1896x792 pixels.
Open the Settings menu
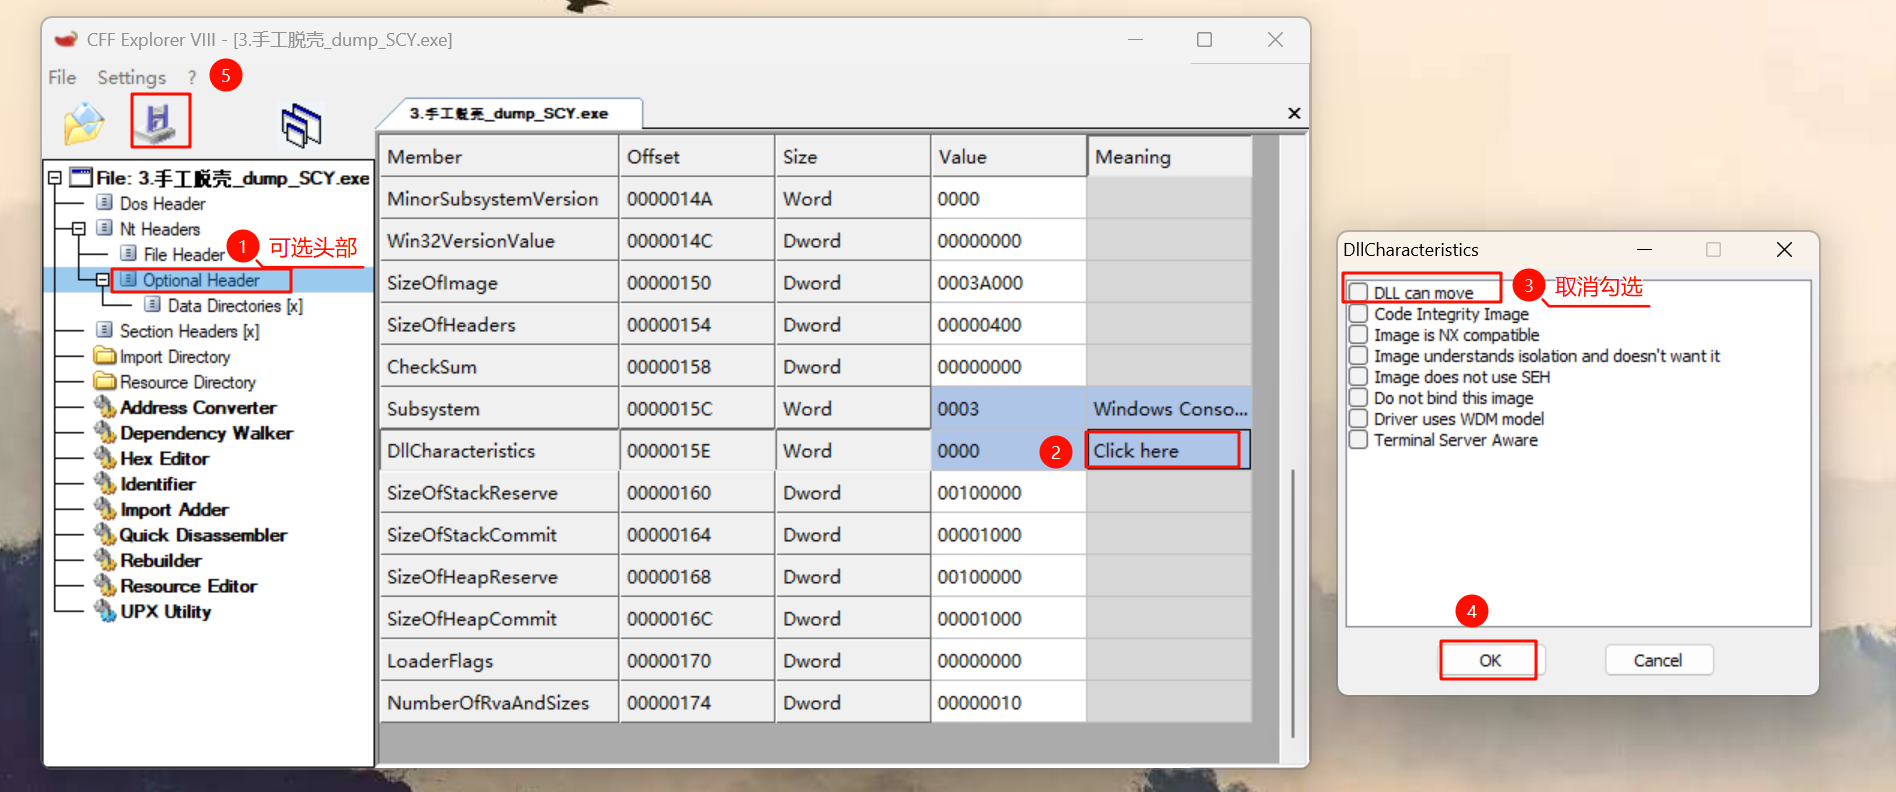pyautogui.click(x=131, y=77)
